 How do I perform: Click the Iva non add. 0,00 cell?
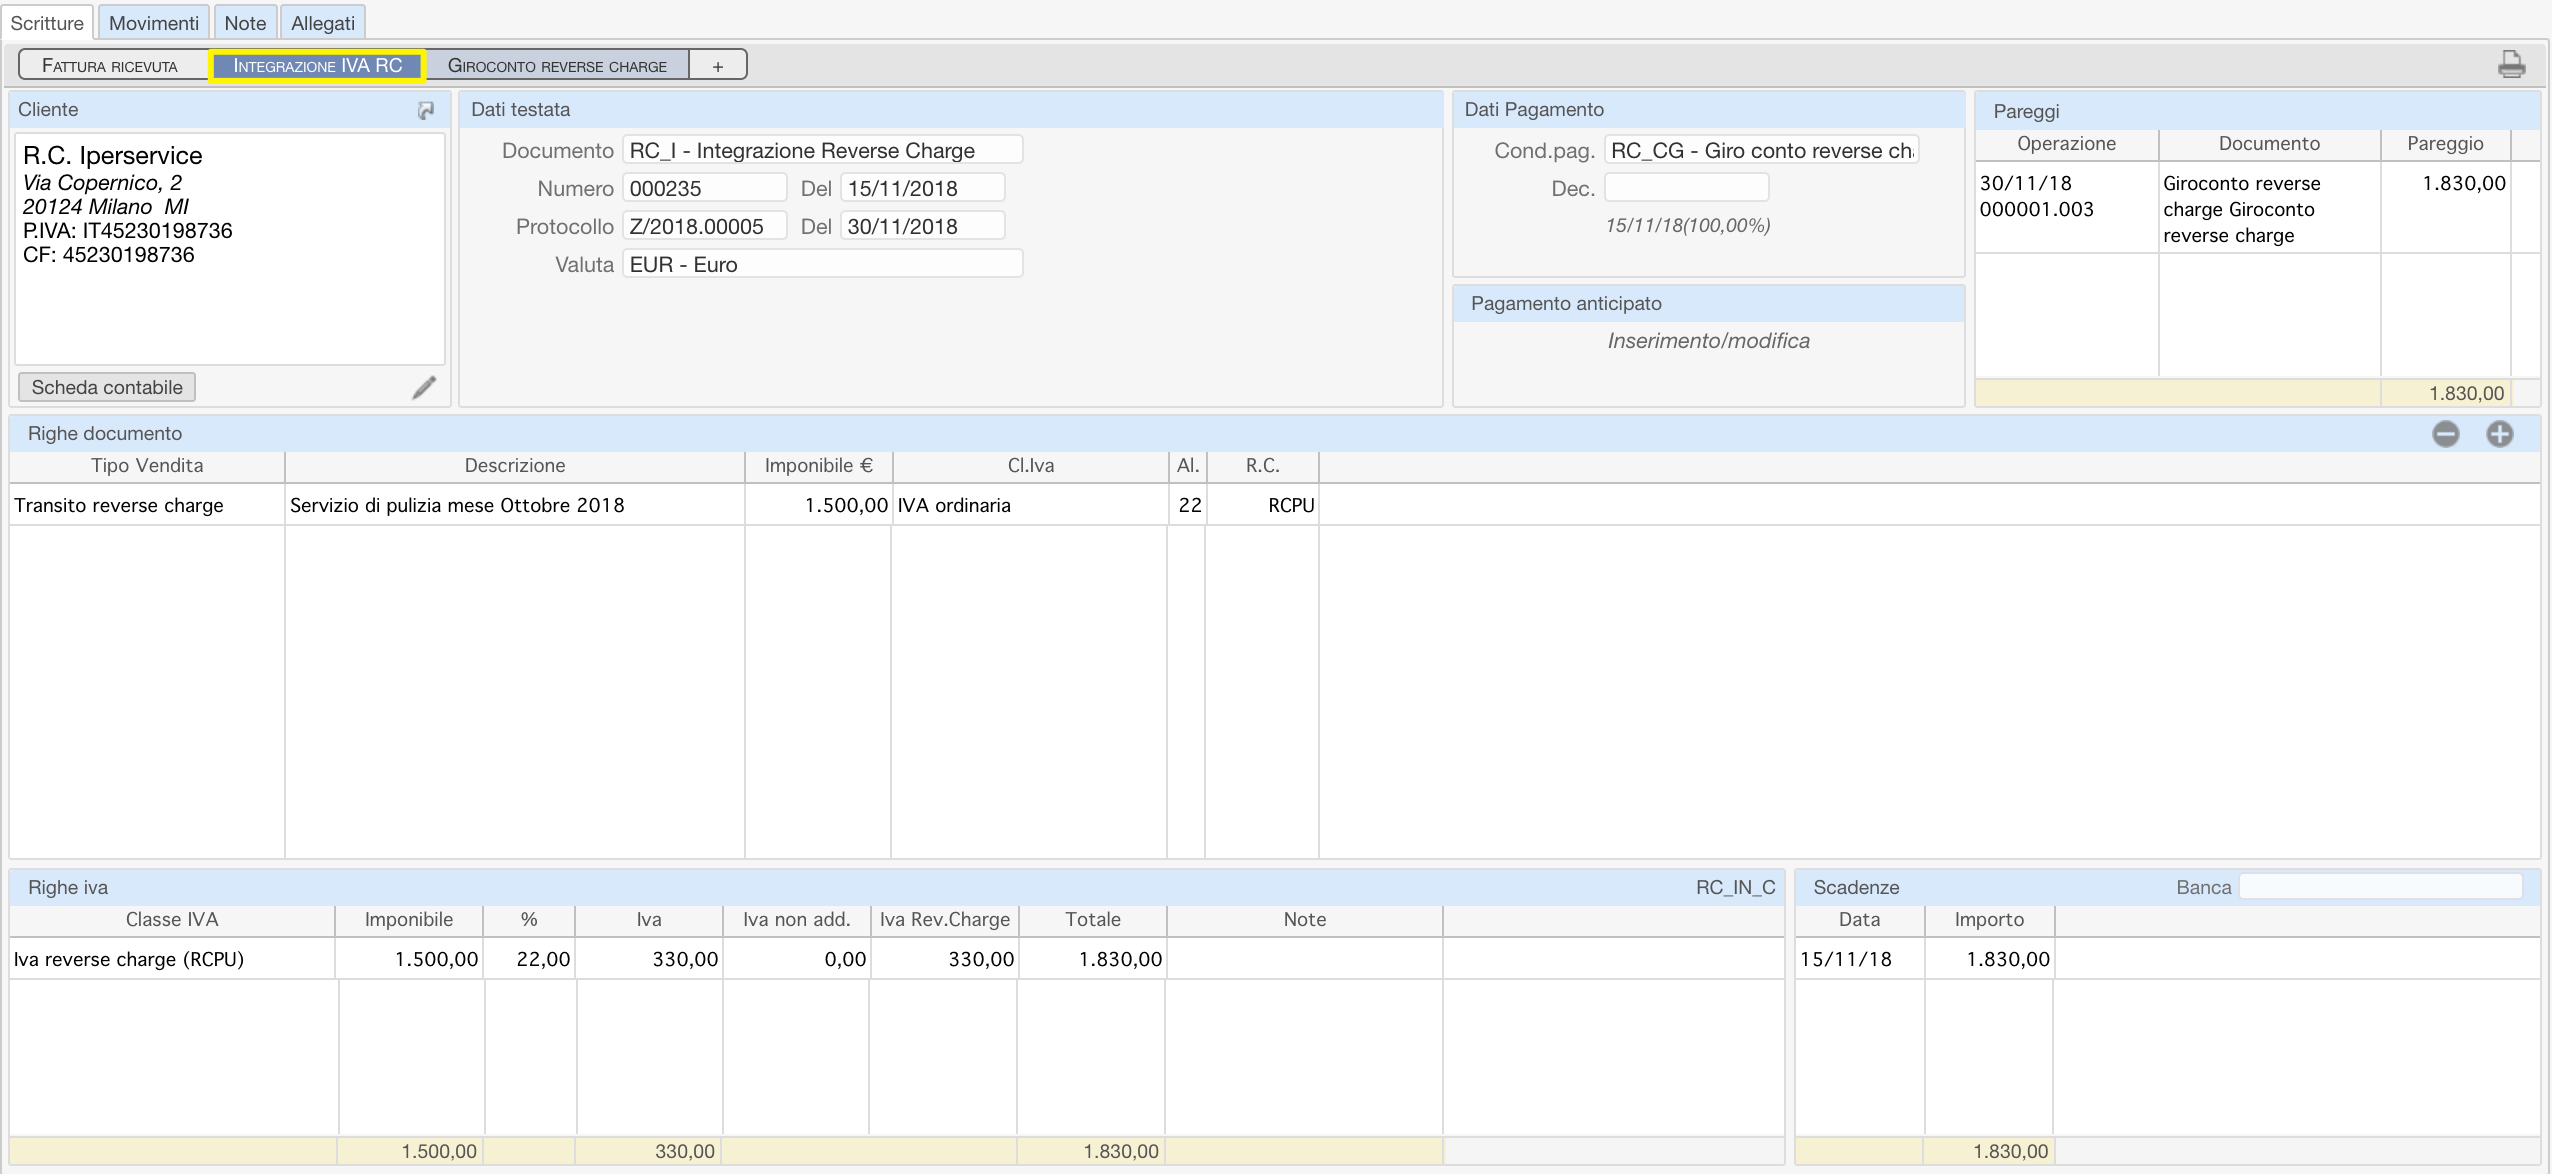click(796, 959)
